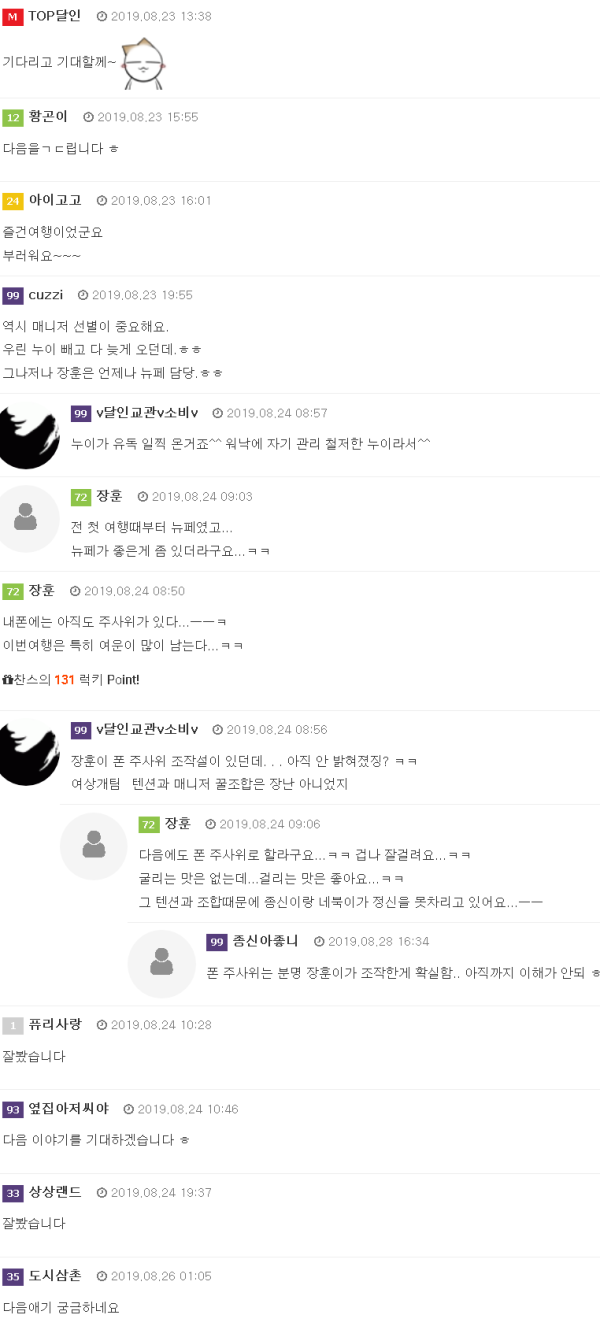This screenshot has width=600, height=1326.
Task: Click the username 상상랜드
Action: click(55, 1192)
